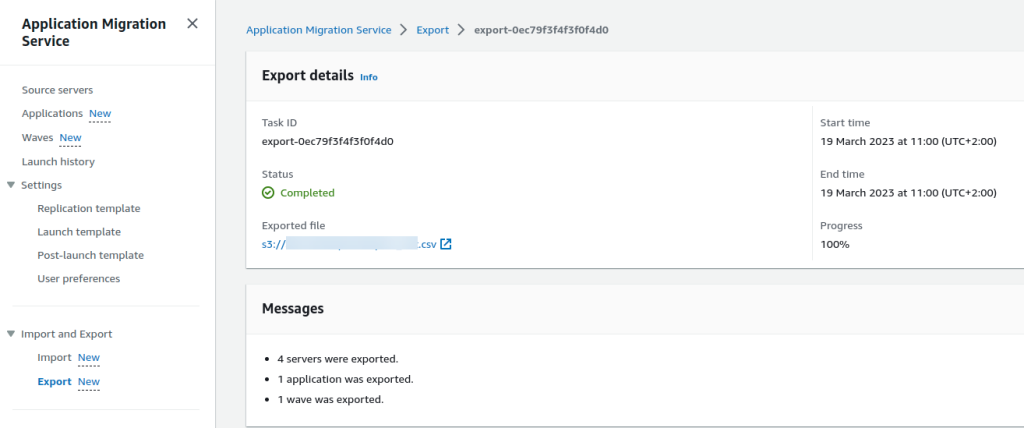The image size is (1024, 428).
Task: Open Source servers page
Action: point(57,90)
